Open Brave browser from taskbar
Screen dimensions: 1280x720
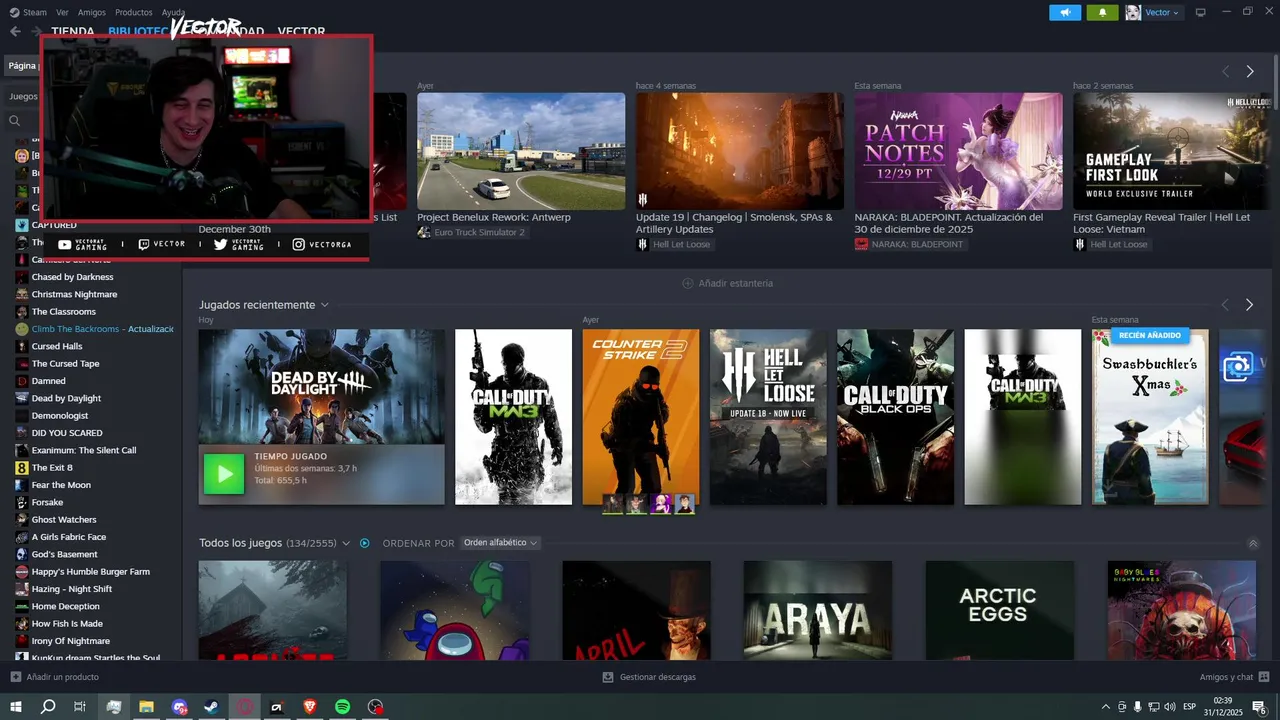(310, 707)
